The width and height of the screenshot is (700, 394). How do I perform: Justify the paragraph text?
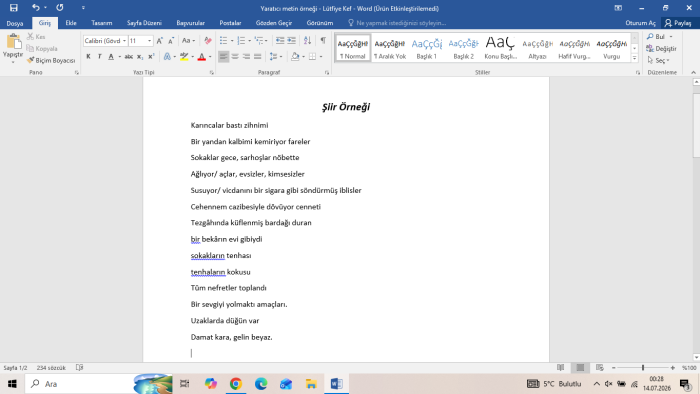(258, 57)
